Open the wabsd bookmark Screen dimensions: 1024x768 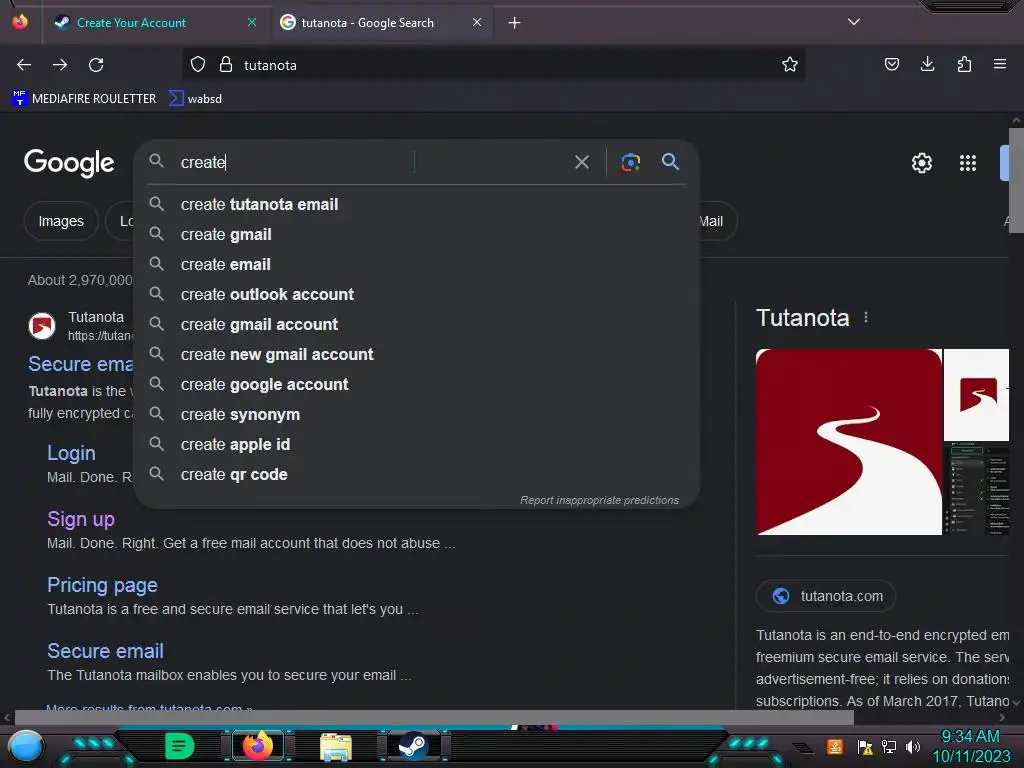click(195, 99)
